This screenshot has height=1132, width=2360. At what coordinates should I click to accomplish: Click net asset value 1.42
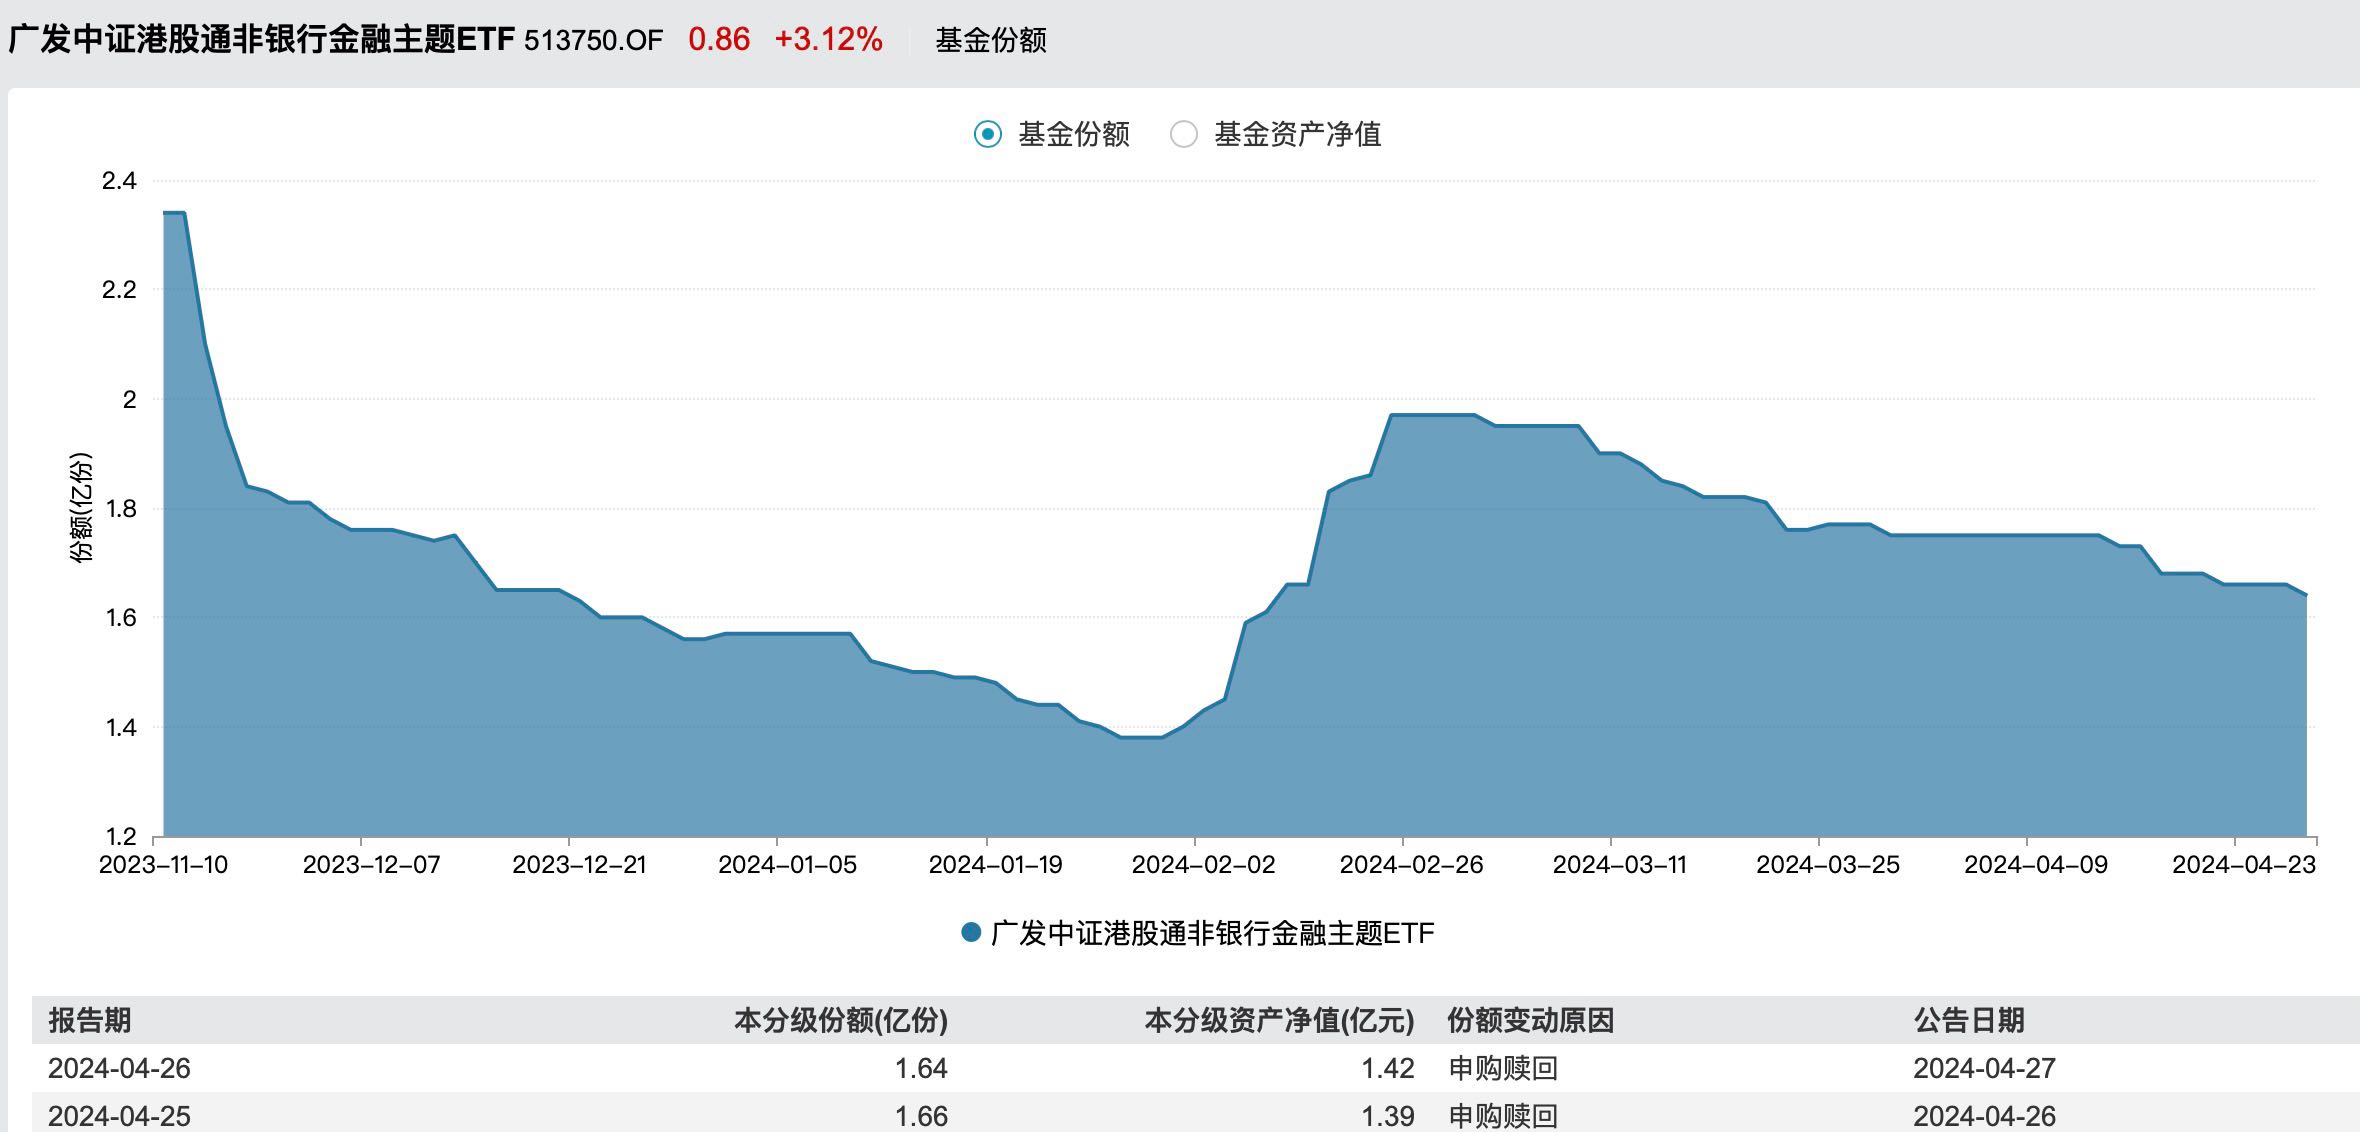click(1388, 1068)
